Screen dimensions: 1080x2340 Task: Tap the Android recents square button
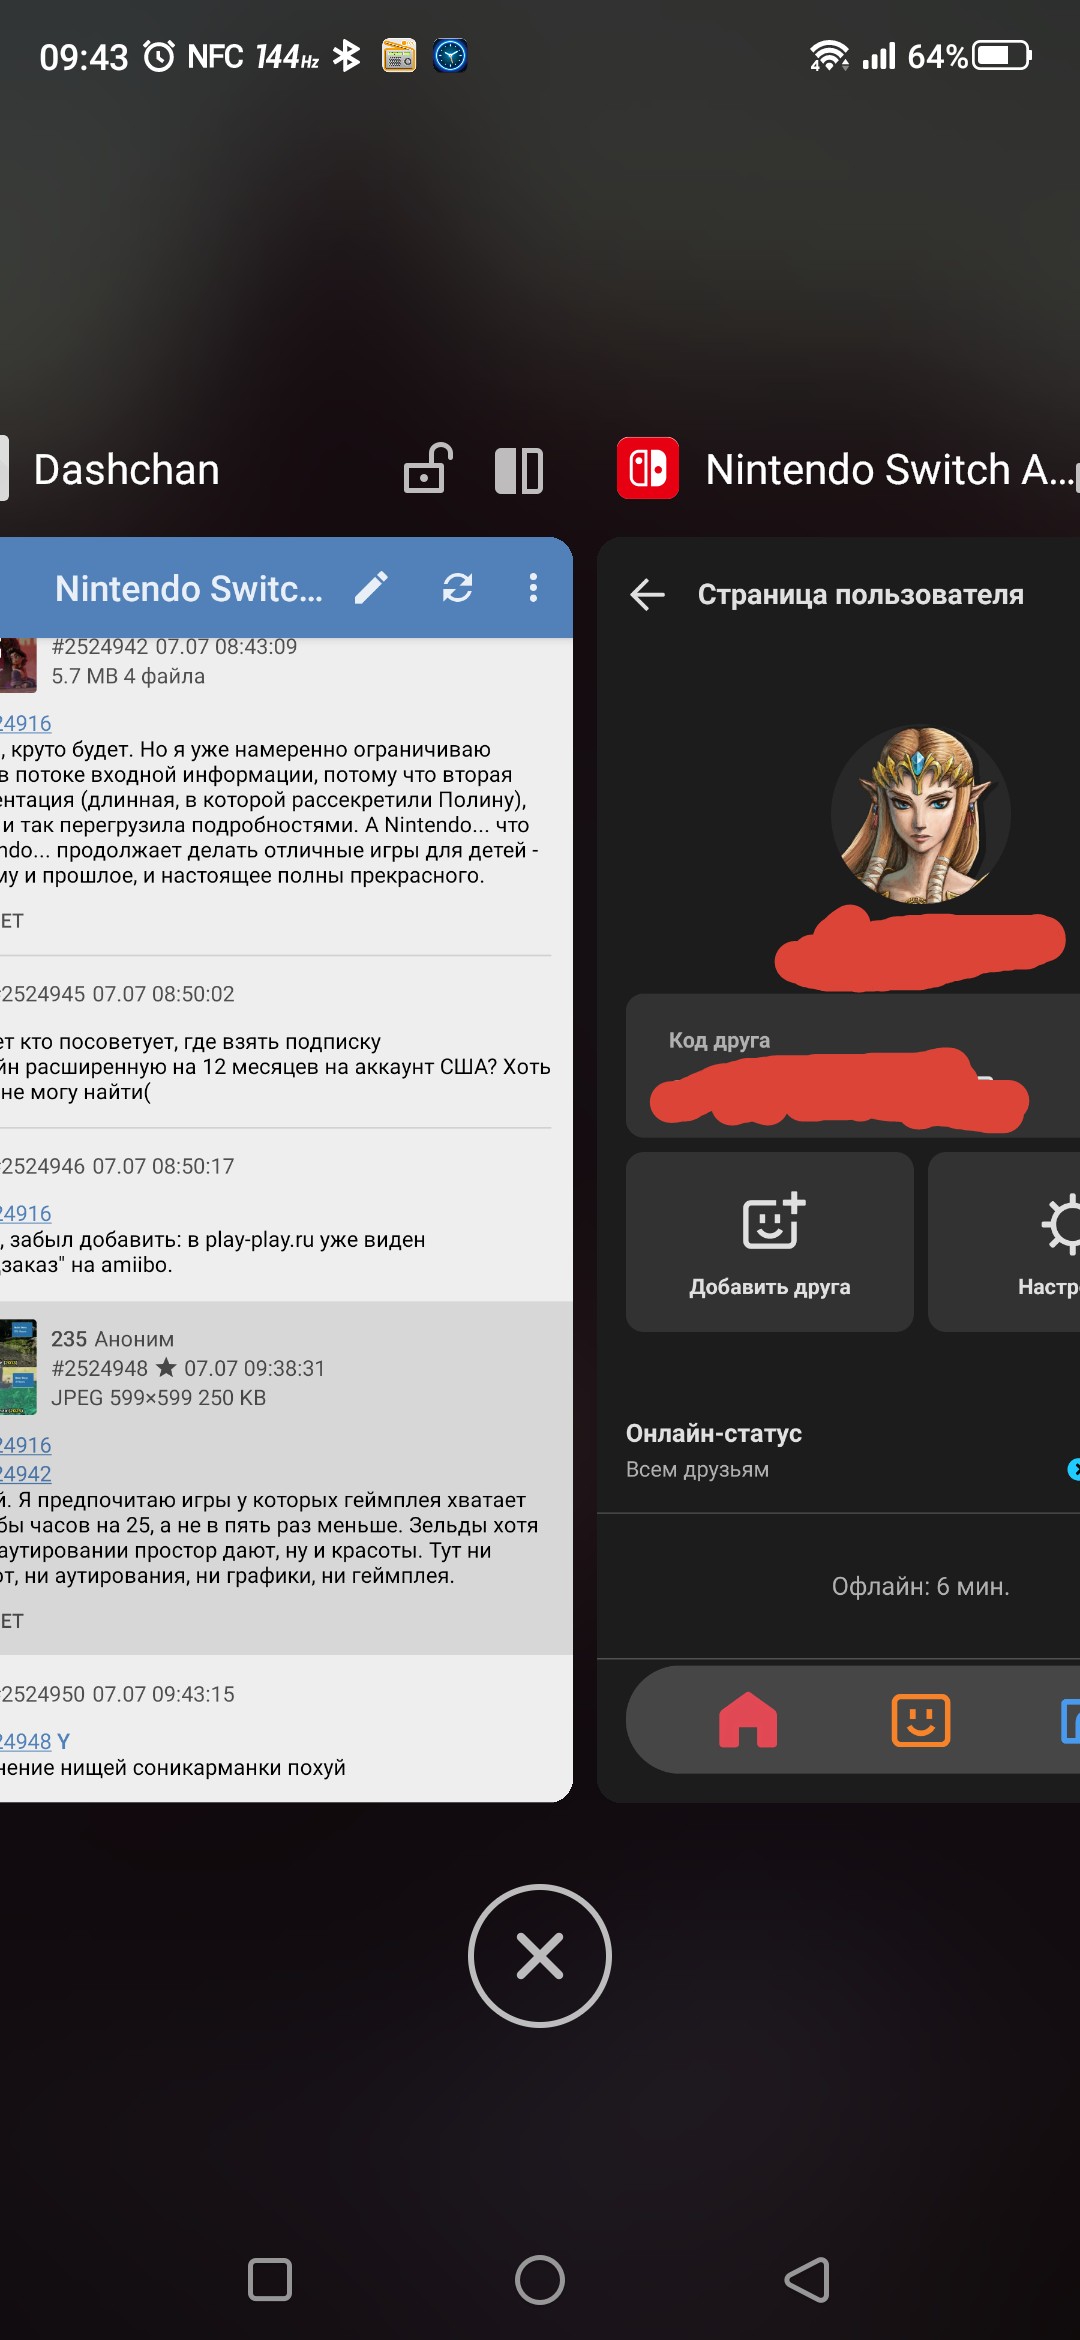(x=270, y=2280)
